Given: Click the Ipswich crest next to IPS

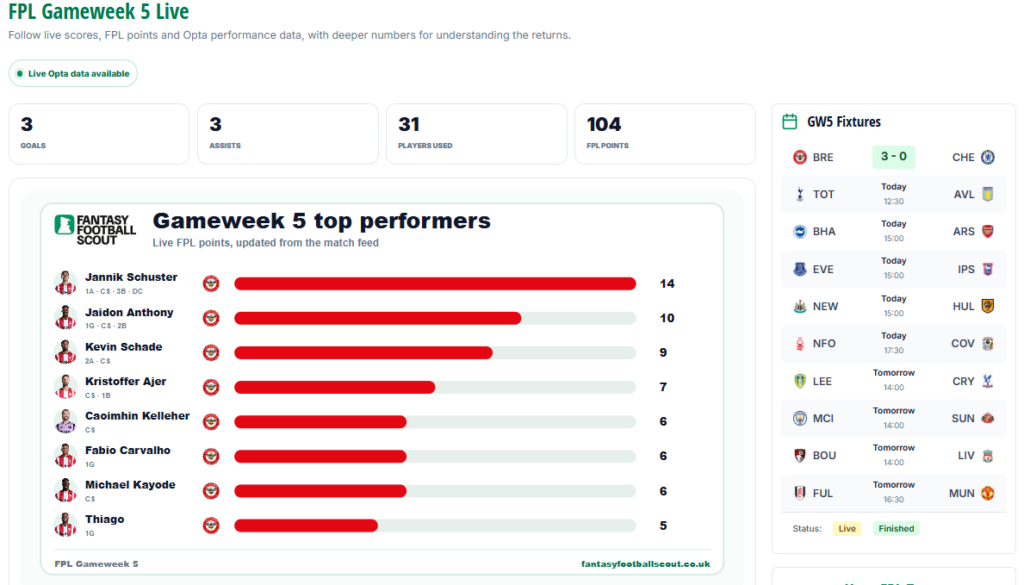Looking at the screenshot, I should point(987,269).
